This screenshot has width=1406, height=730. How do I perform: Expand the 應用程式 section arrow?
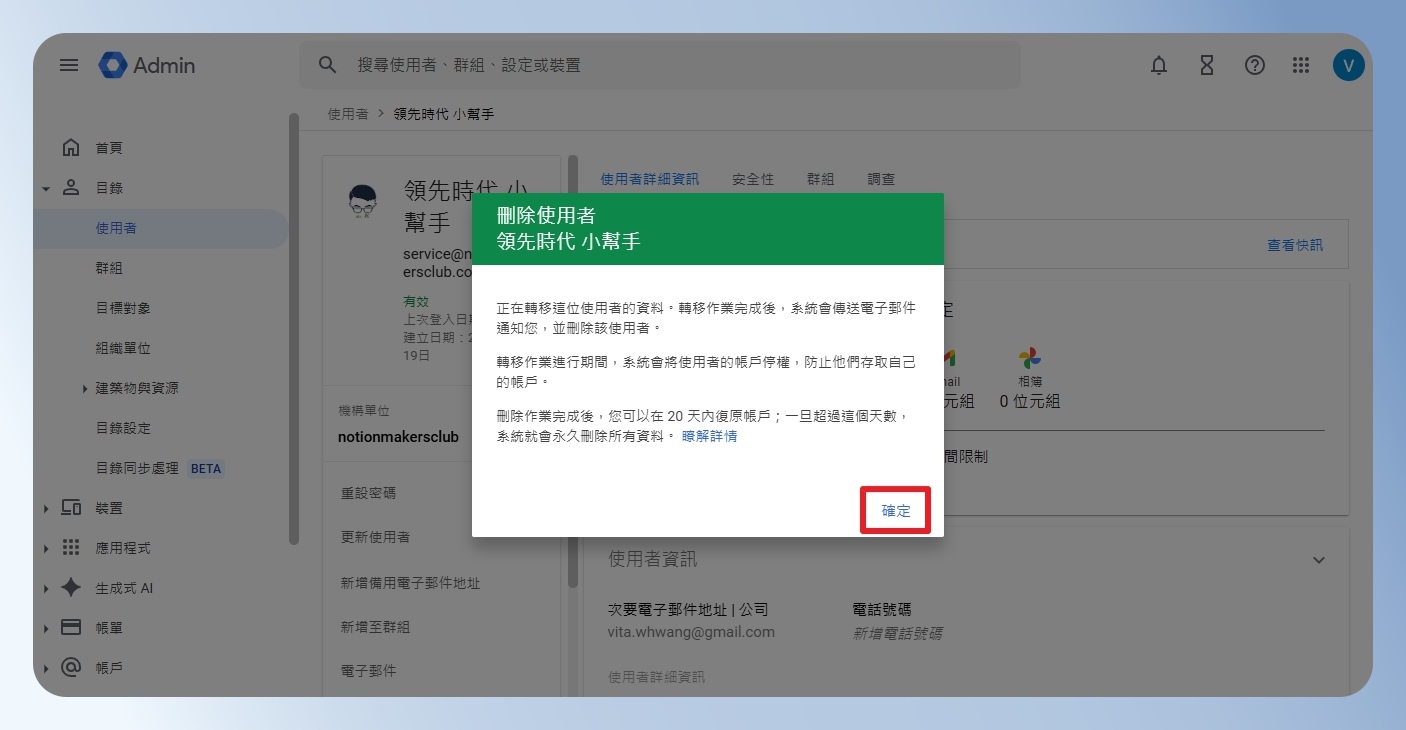click(x=46, y=548)
